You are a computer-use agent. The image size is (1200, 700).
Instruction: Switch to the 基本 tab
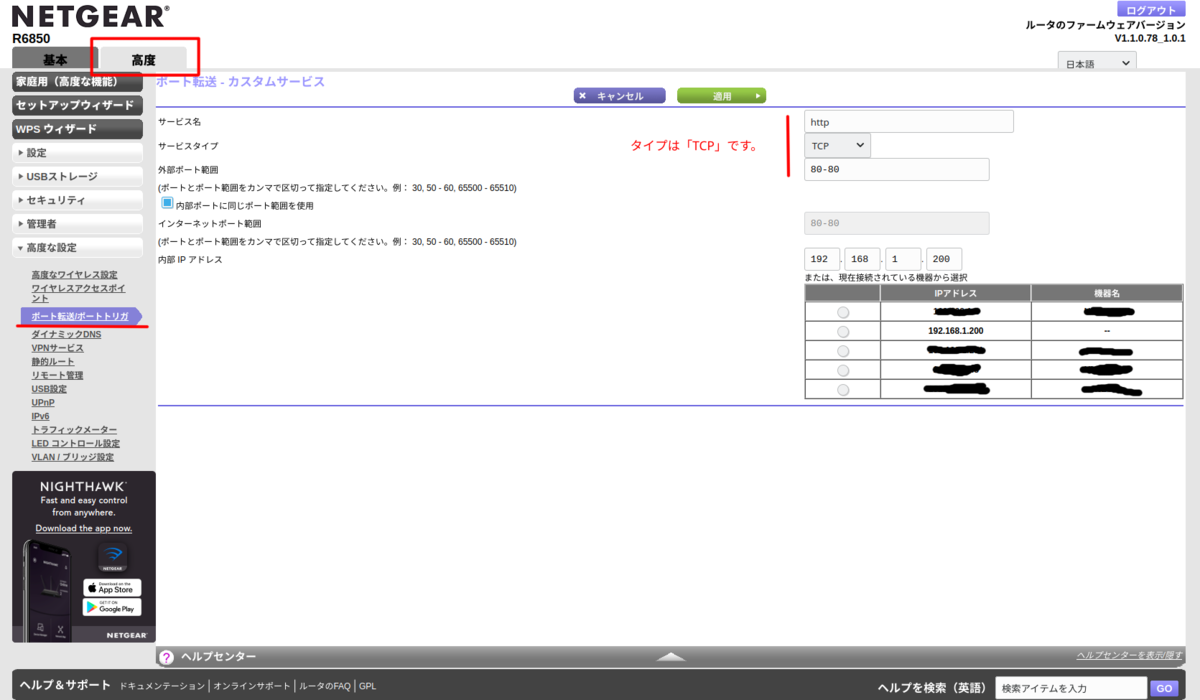click(55, 60)
